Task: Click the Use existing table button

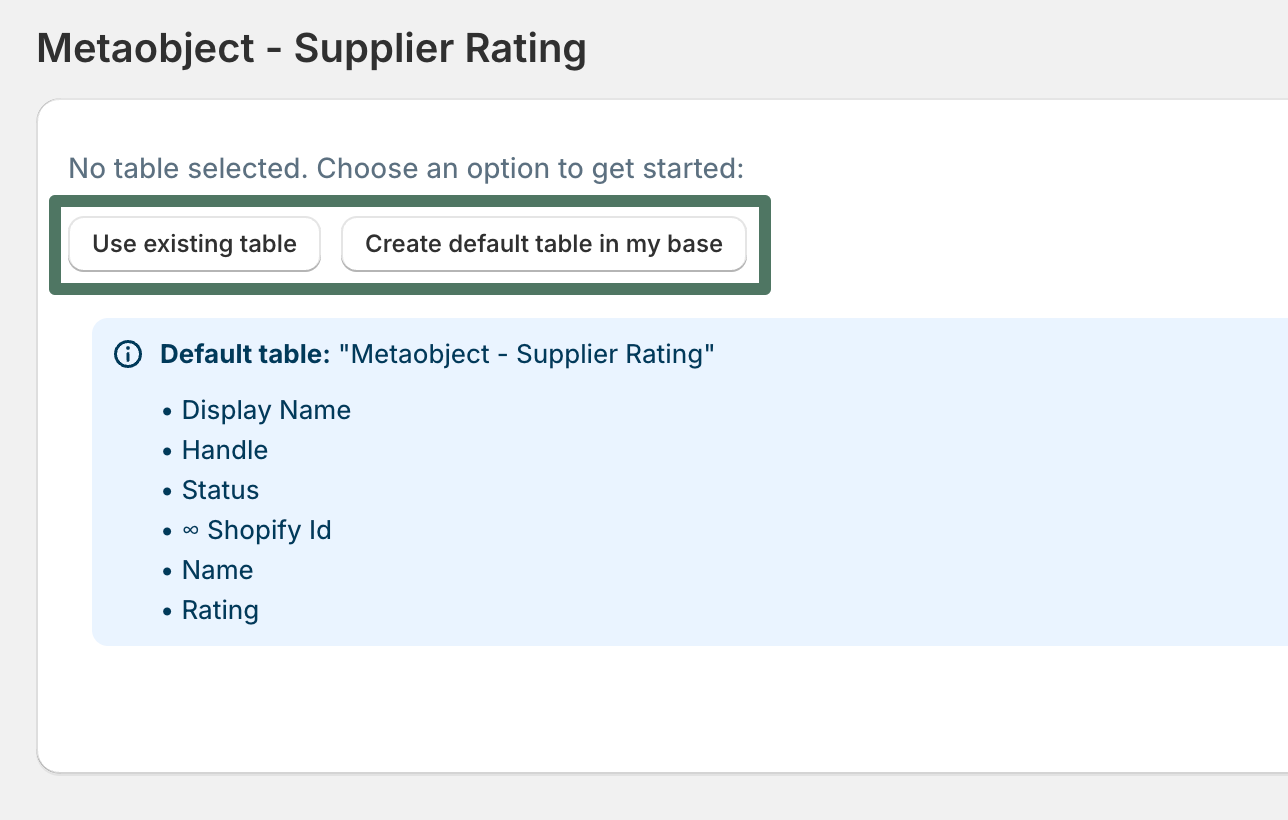Action: pos(194,244)
